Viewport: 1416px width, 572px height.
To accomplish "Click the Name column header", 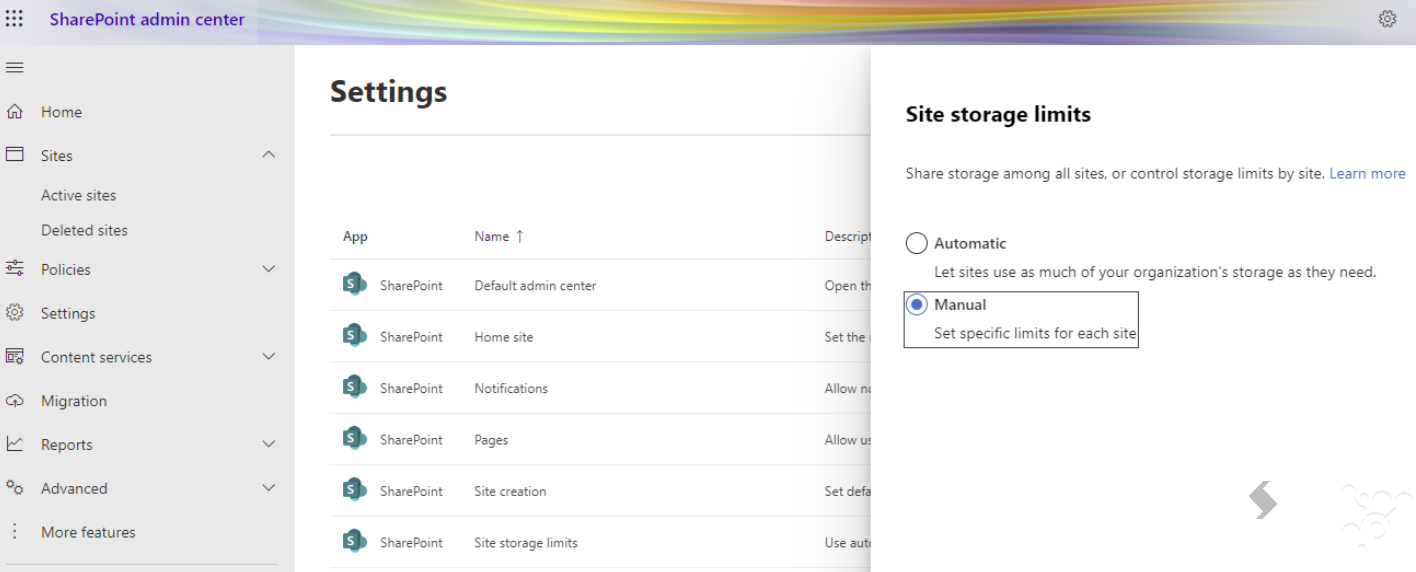I will click(x=492, y=237).
